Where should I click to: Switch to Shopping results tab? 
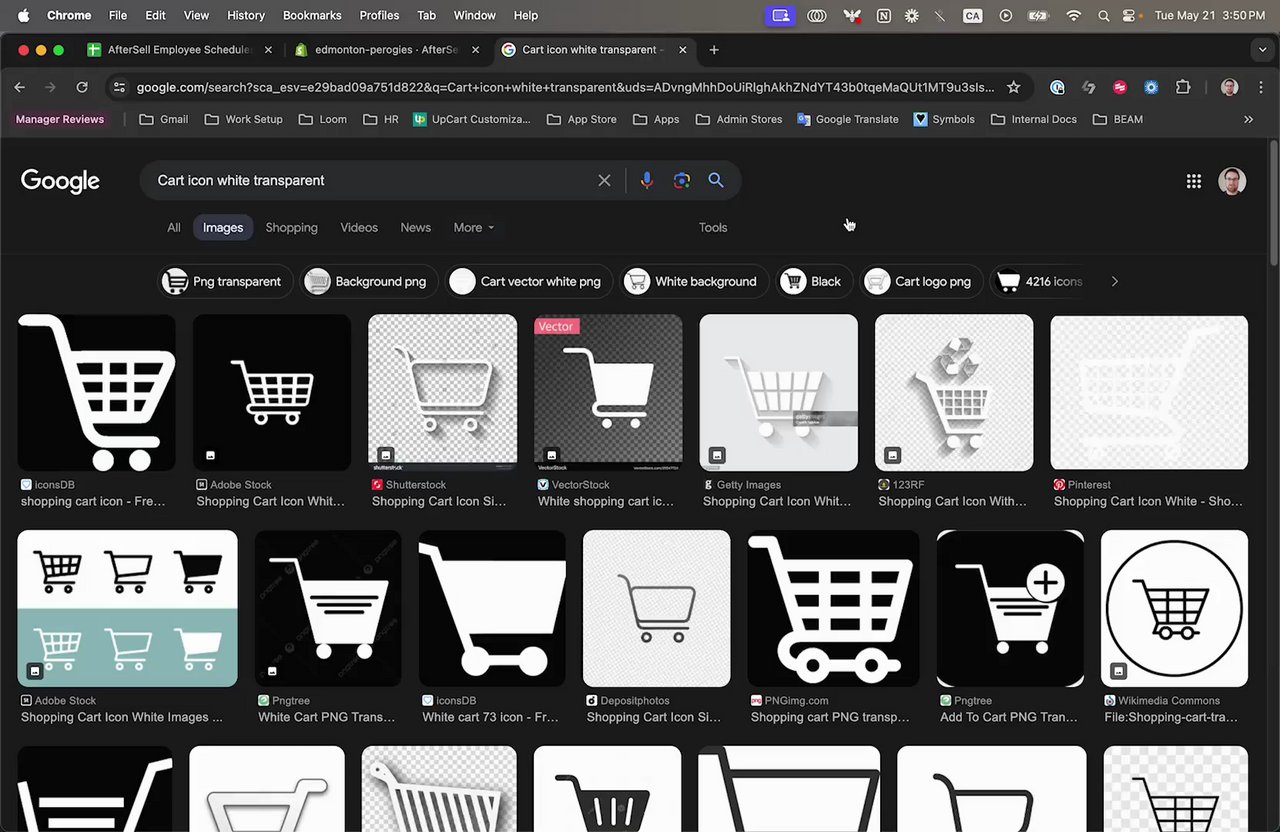[x=291, y=228]
